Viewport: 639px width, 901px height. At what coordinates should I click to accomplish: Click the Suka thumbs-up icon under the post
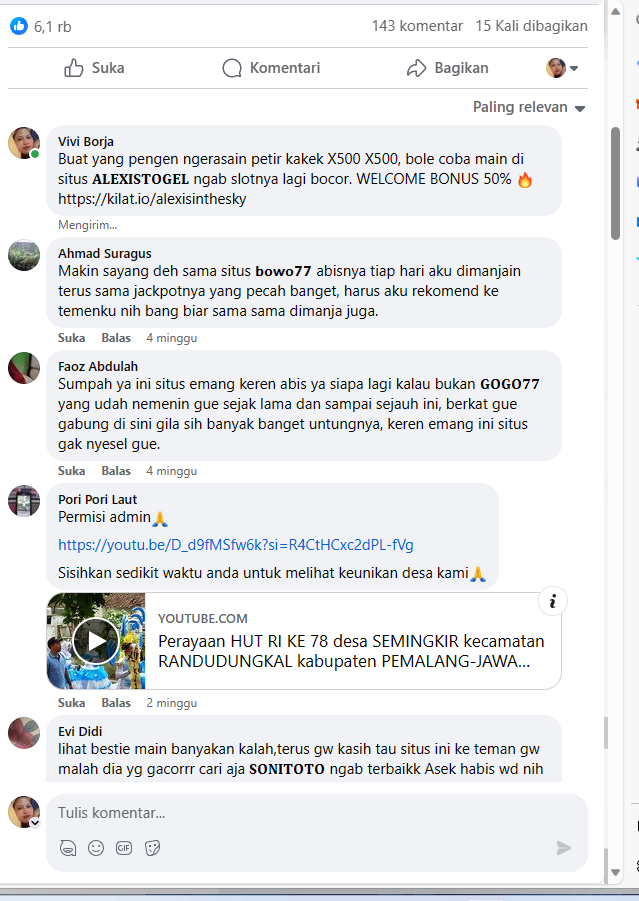(74, 68)
